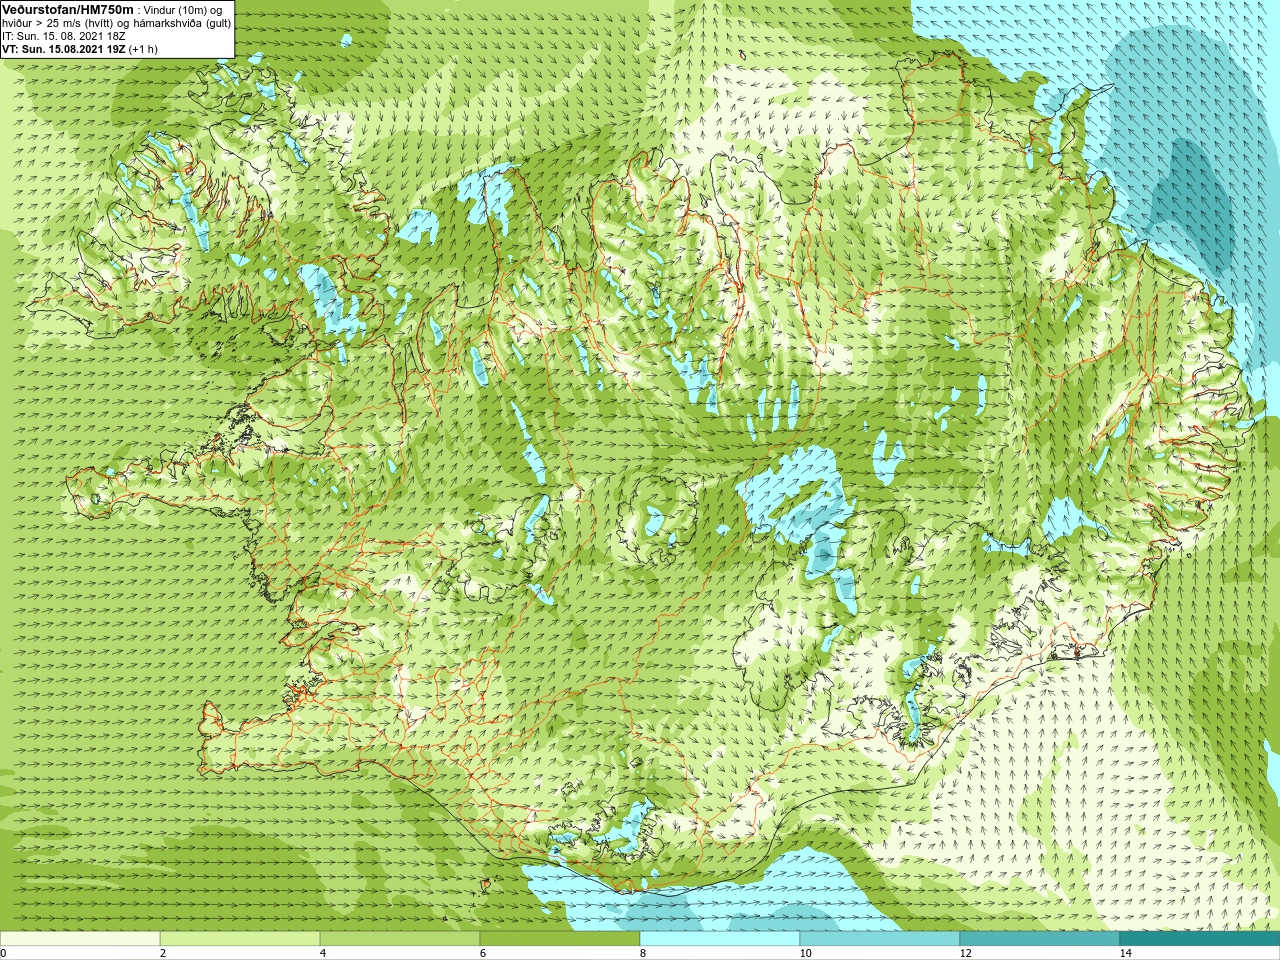Select the 6–8 m/s dark green color band
This screenshot has height=960, width=1280.
[560, 939]
